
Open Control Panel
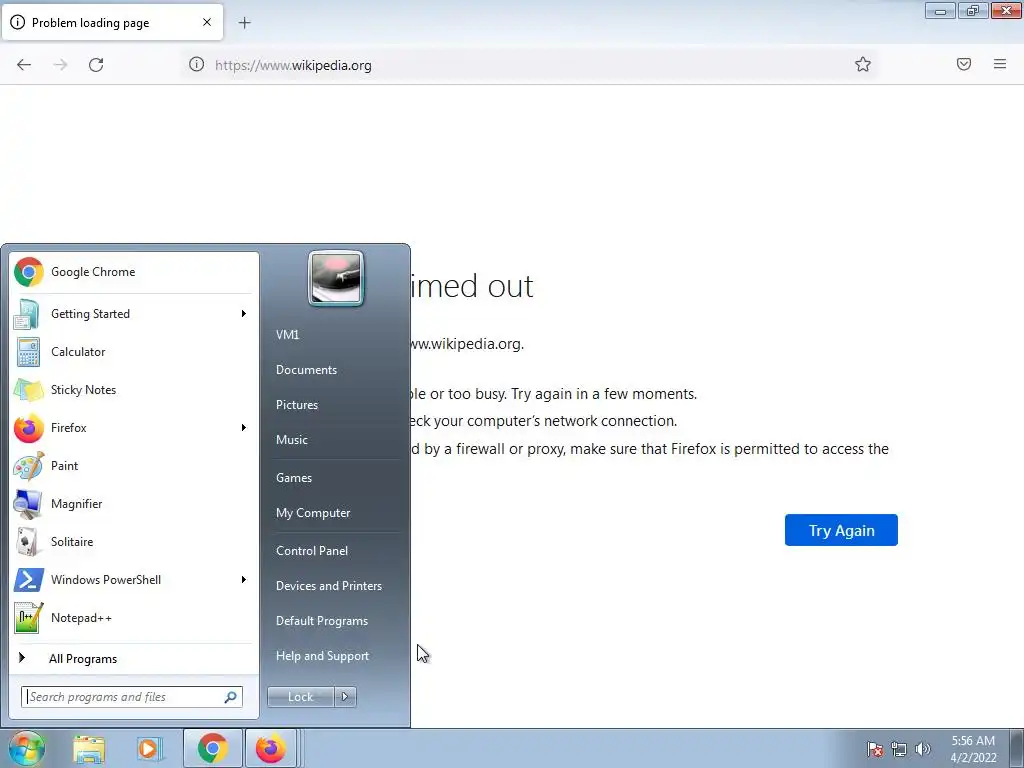coord(312,551)
